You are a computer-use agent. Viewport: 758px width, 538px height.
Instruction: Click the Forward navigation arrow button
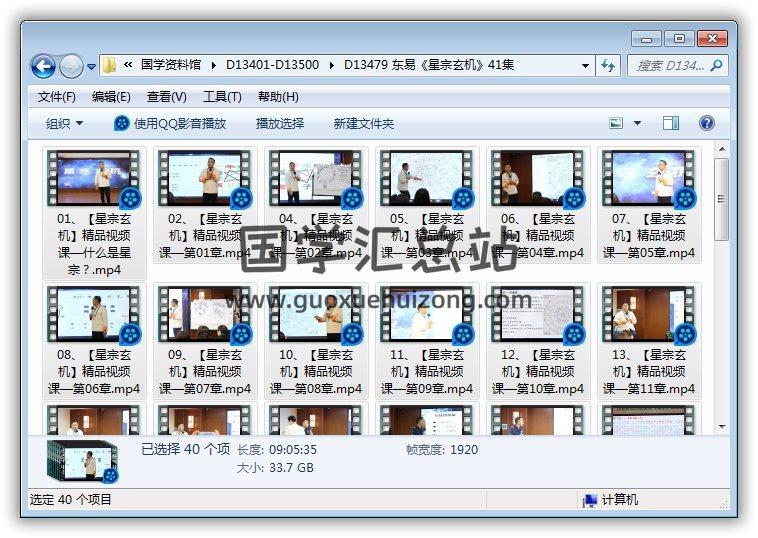(x=71, y=66)
